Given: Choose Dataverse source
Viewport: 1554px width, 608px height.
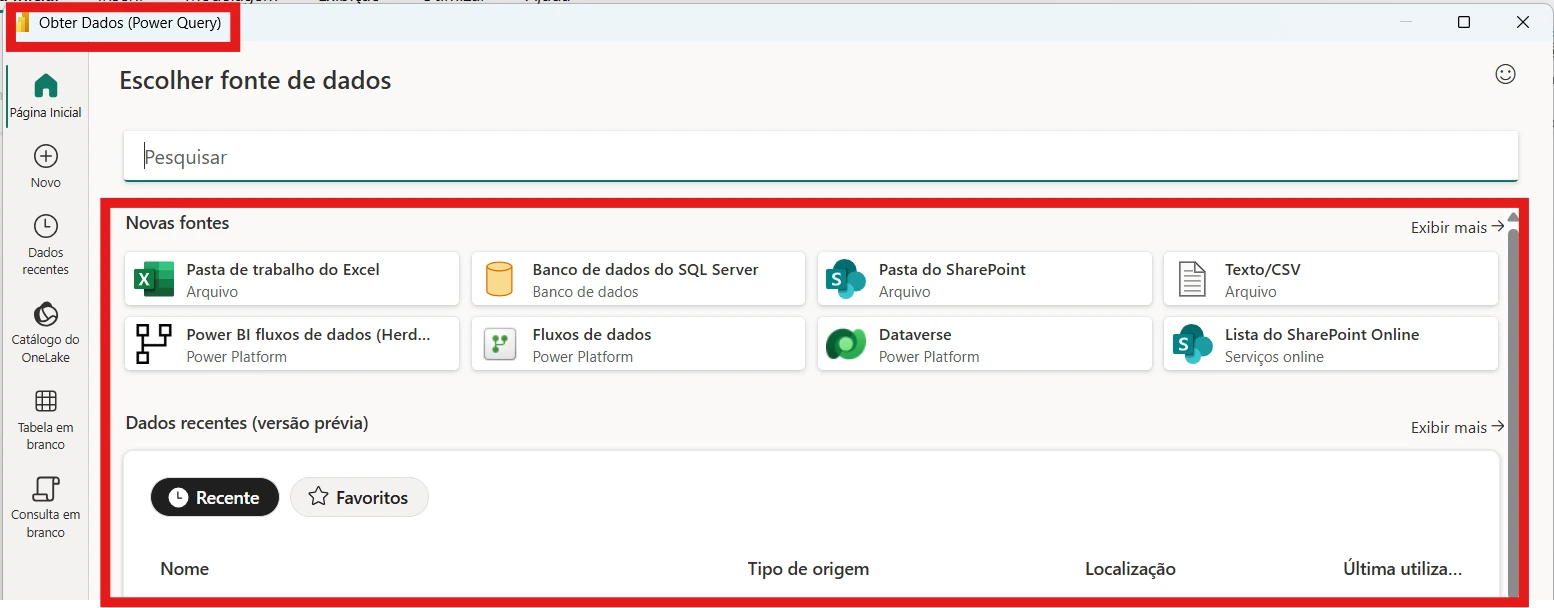Looking at the screenshot, I should point(984,344).
